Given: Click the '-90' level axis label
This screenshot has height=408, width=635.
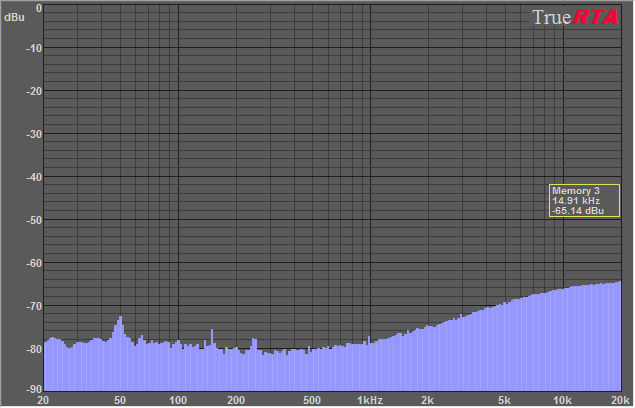Looking at the screenshot, I should tap(34, 390).
